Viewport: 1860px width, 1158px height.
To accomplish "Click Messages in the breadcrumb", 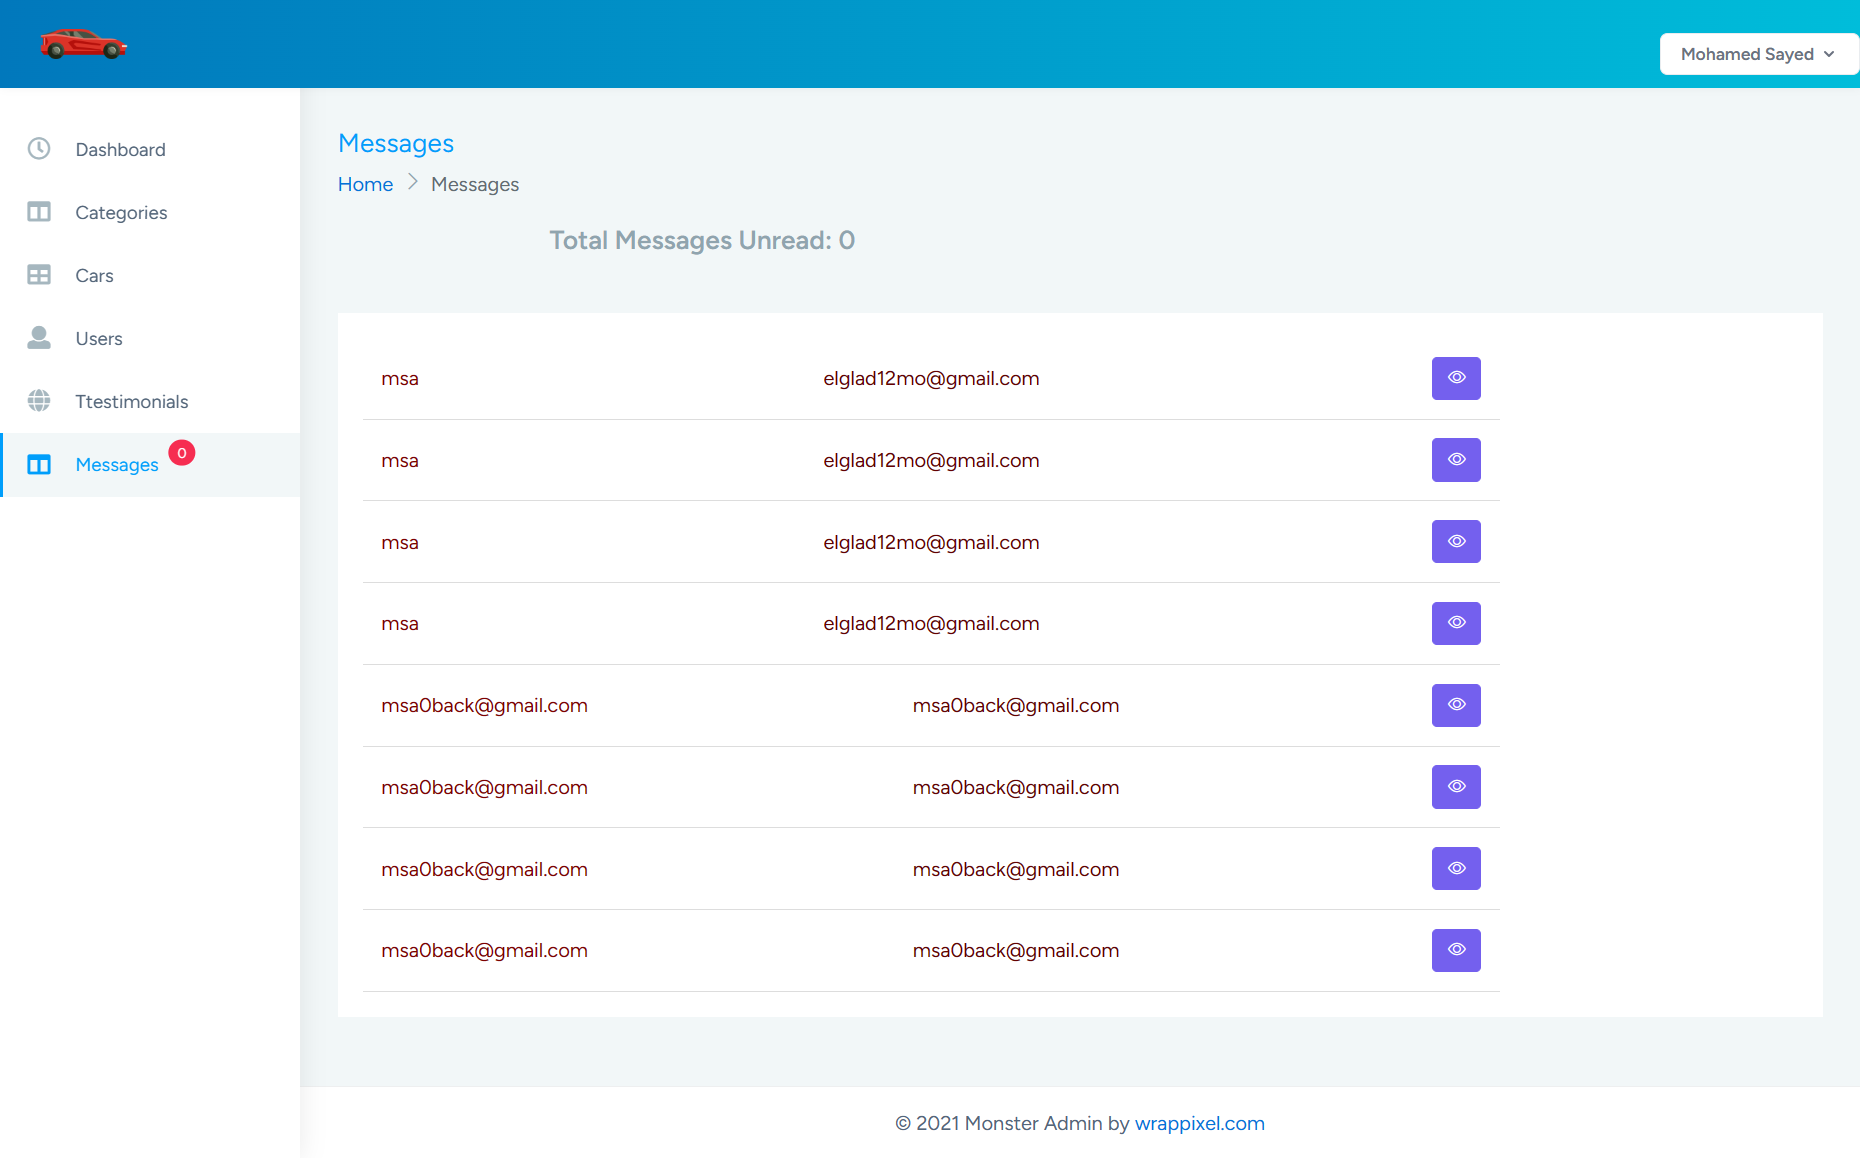I will point(475,184).
